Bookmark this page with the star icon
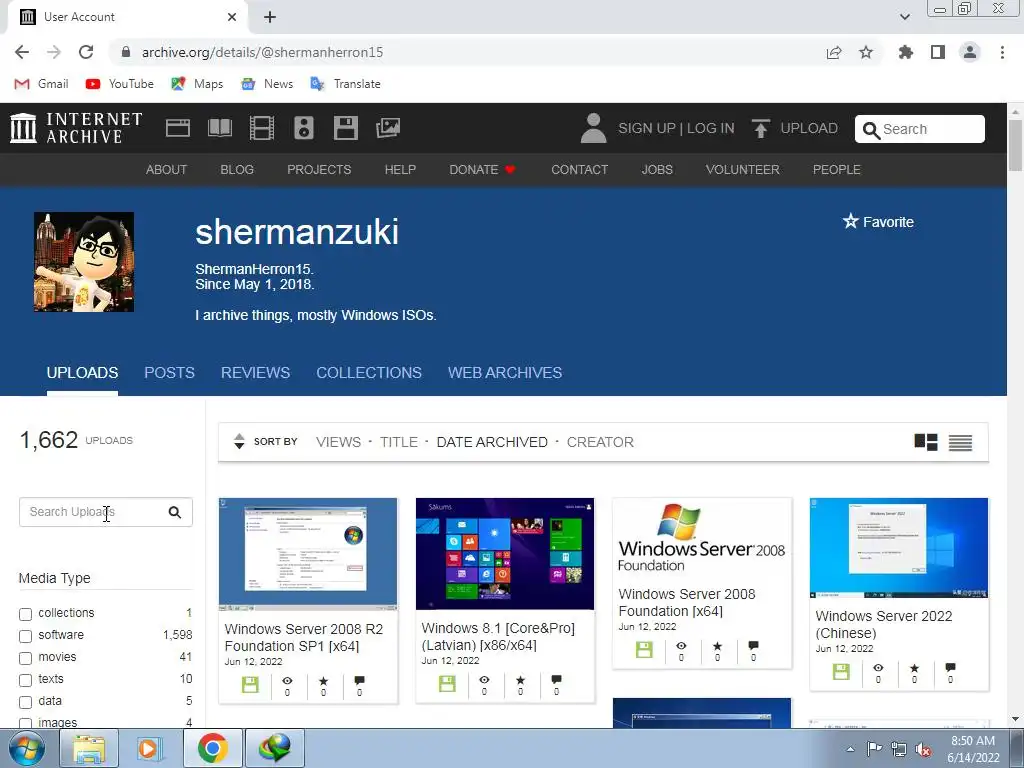The height and width of the screenshot is (768, 1024). point(866,52)
